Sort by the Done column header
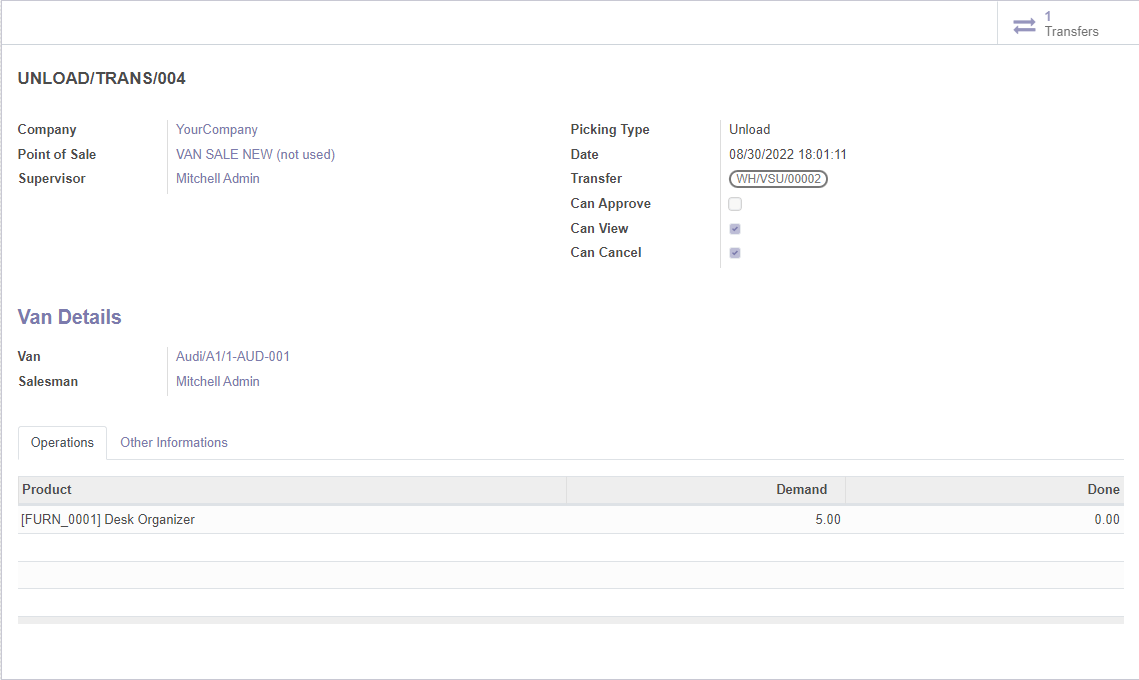Viewport: 1139px width, 680px height. coord(1103,490)
